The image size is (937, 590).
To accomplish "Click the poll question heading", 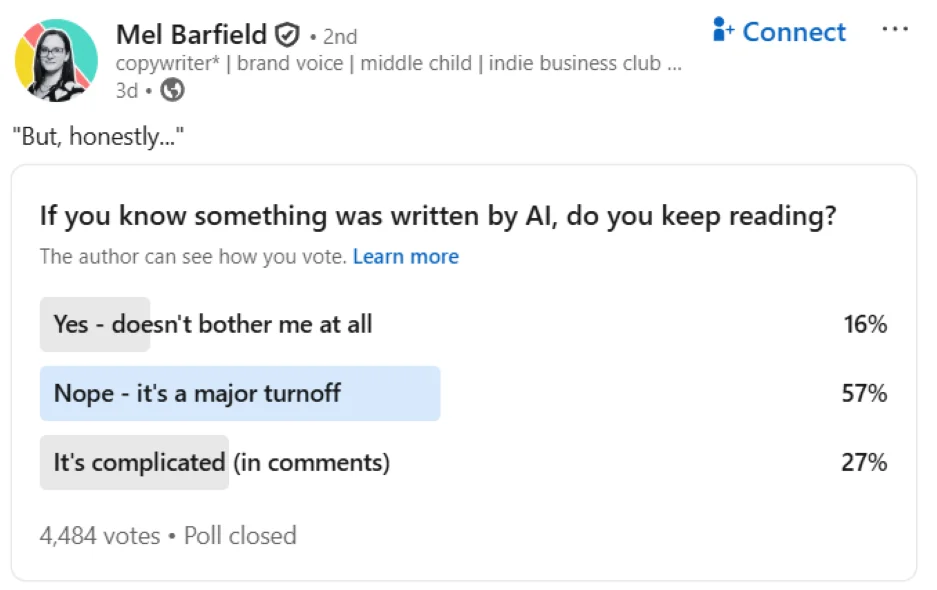I will pyautogui.click(x=438, y=216).
